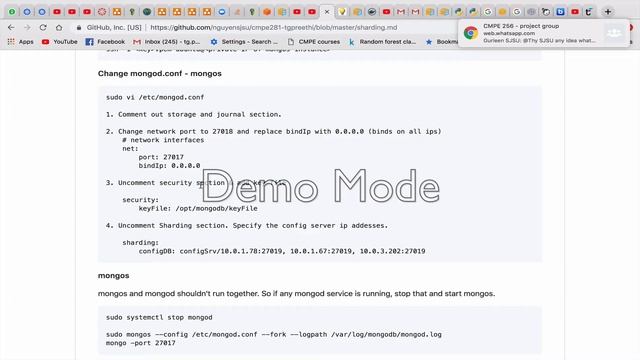Go forward in browser history
The width and height of the screenshot is (640, 360).
click(x=27, y=27)
